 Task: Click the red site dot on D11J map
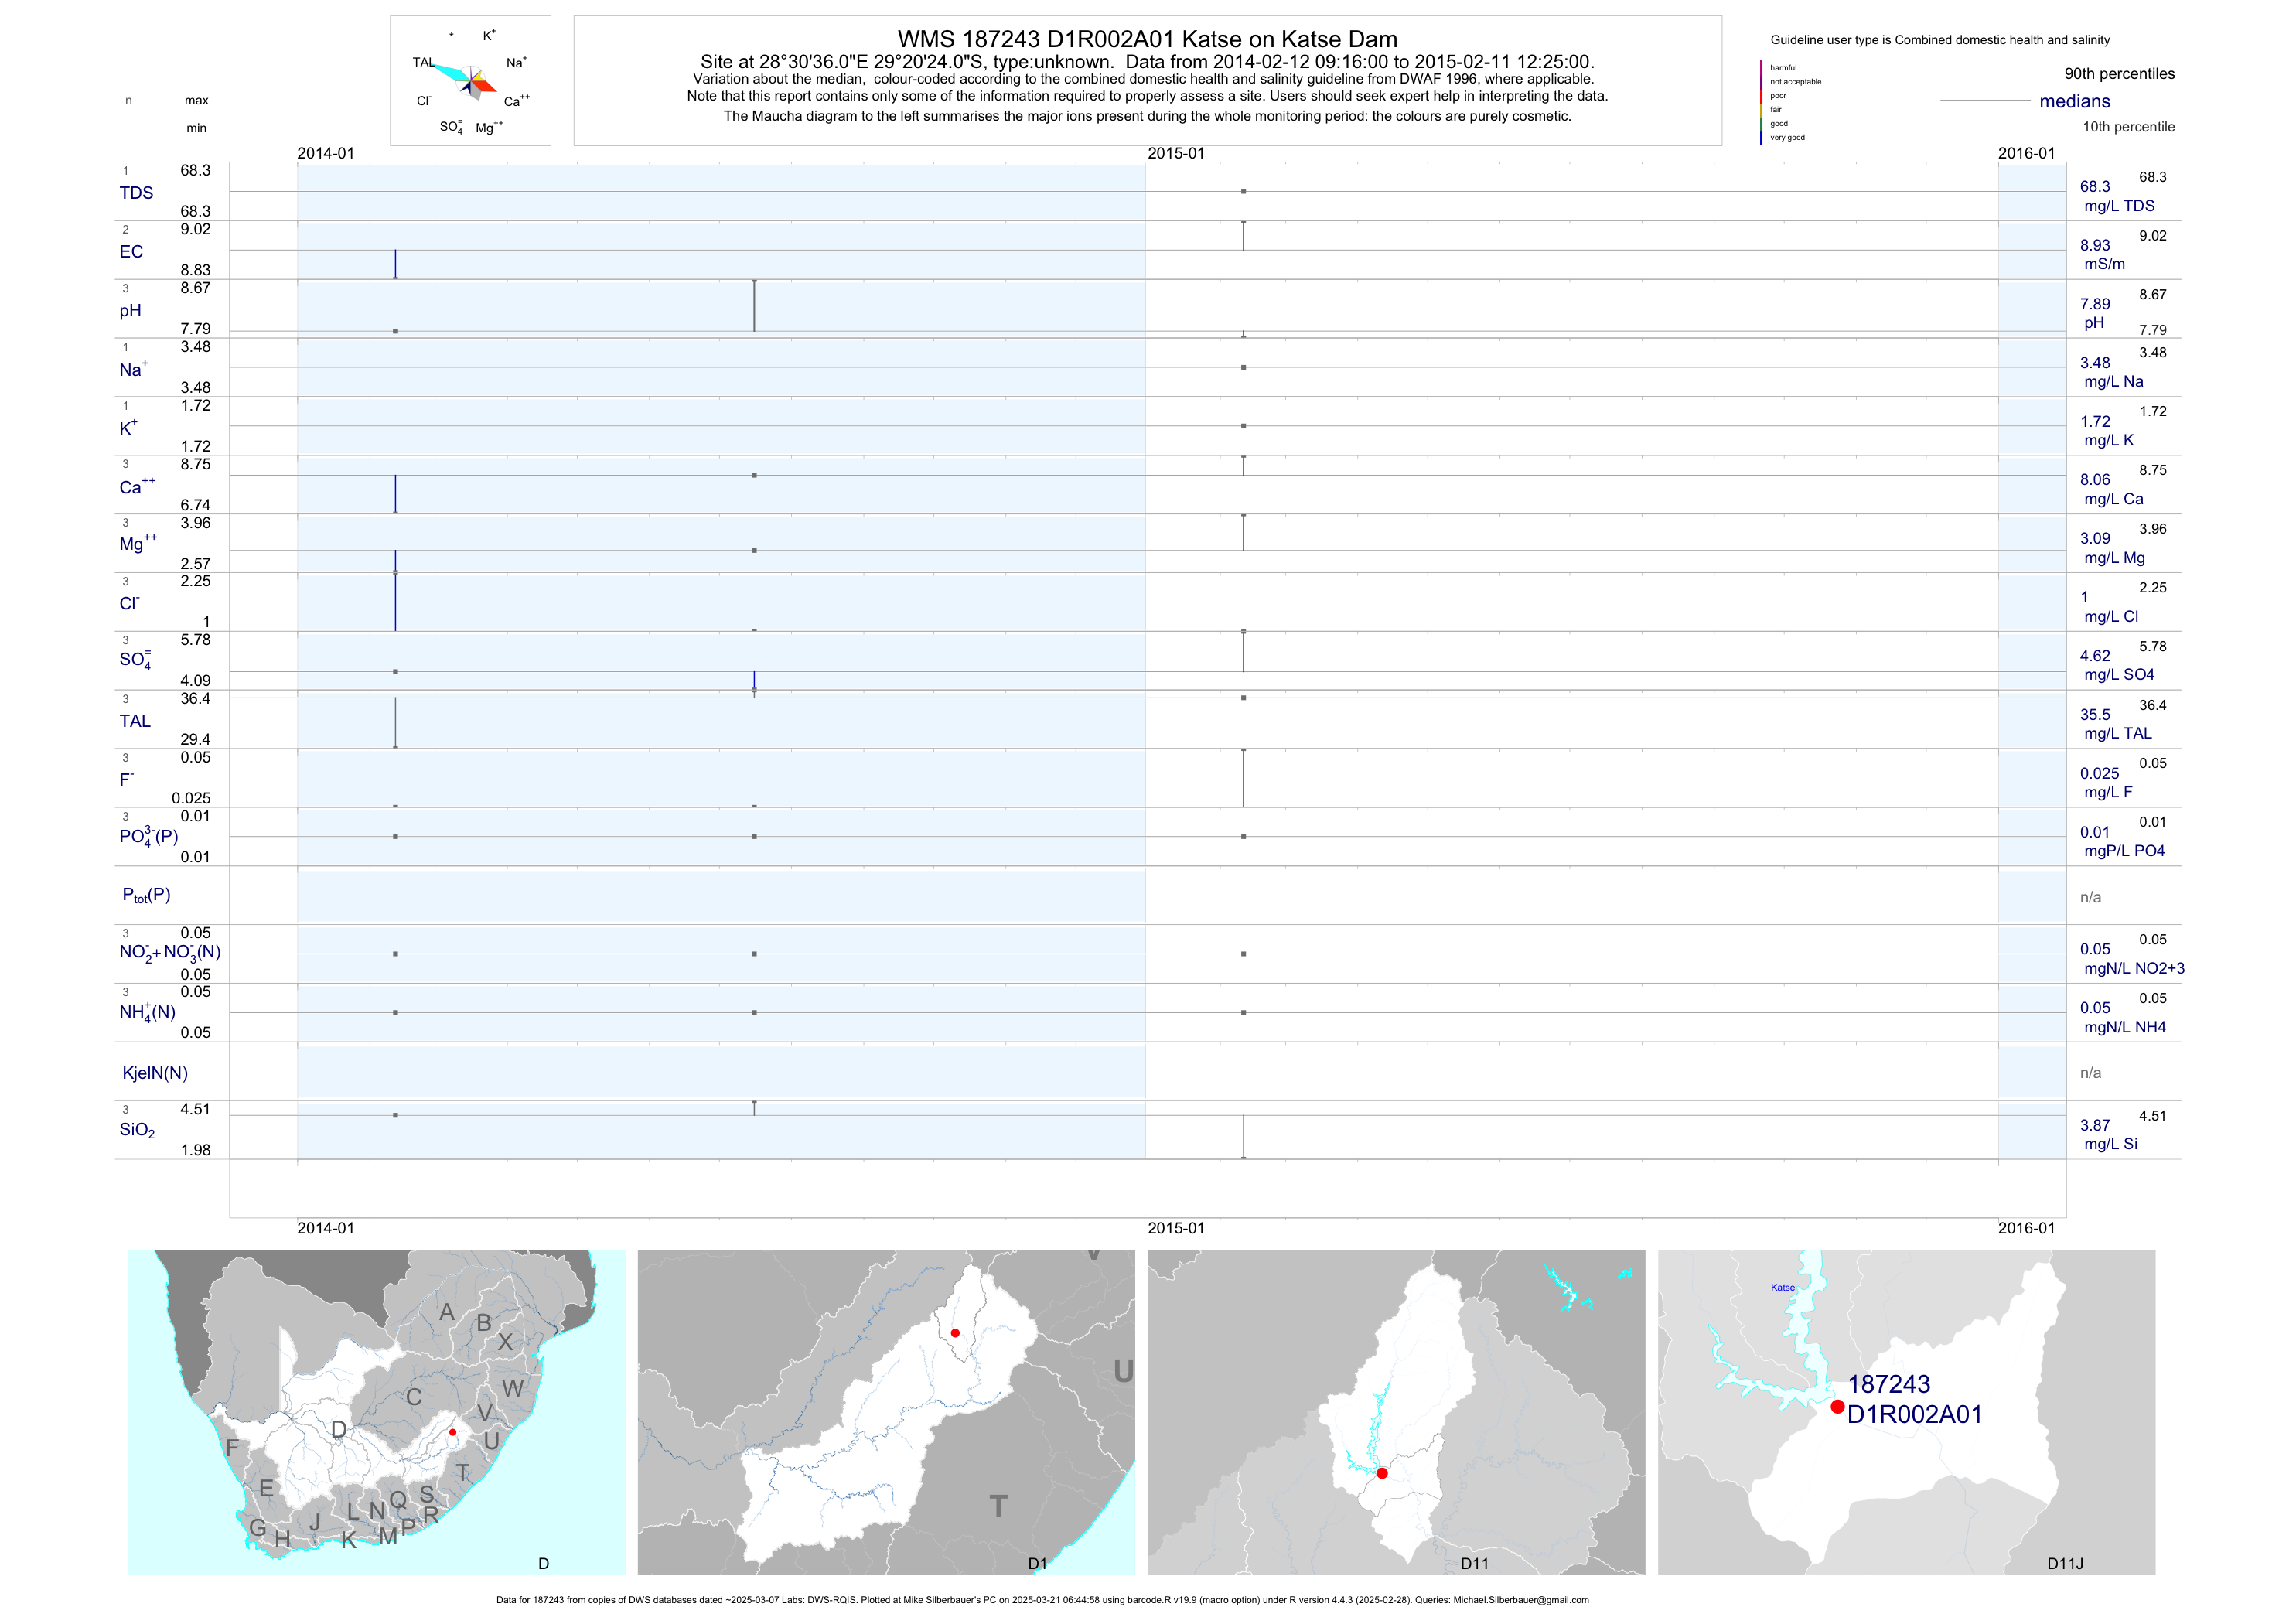[1837, 1406]
